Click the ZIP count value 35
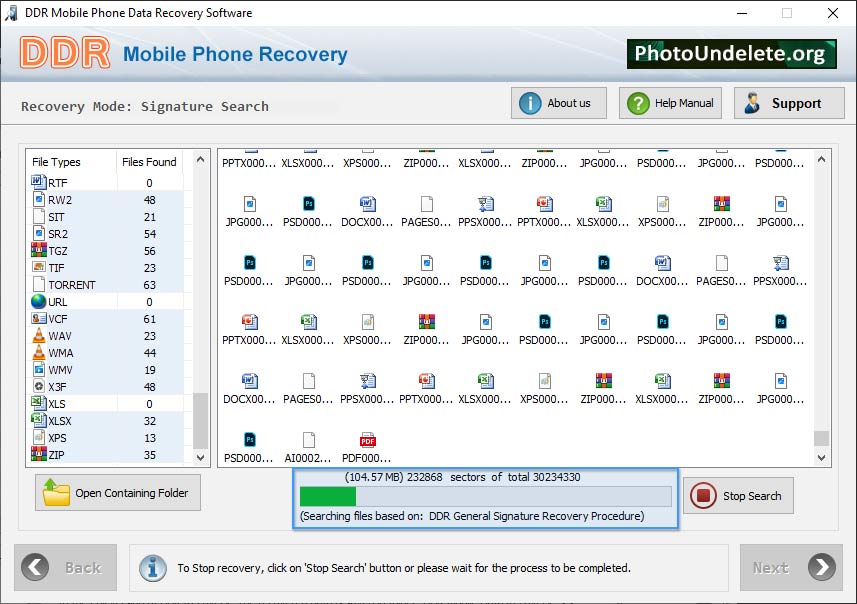 click(149, 455)
